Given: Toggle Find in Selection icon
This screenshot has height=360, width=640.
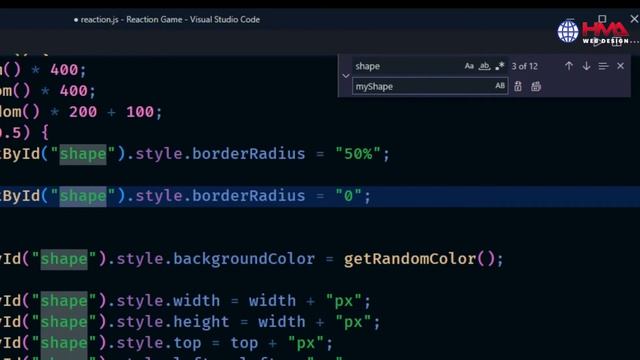Looking at the screenshot, I should point(603,66).
